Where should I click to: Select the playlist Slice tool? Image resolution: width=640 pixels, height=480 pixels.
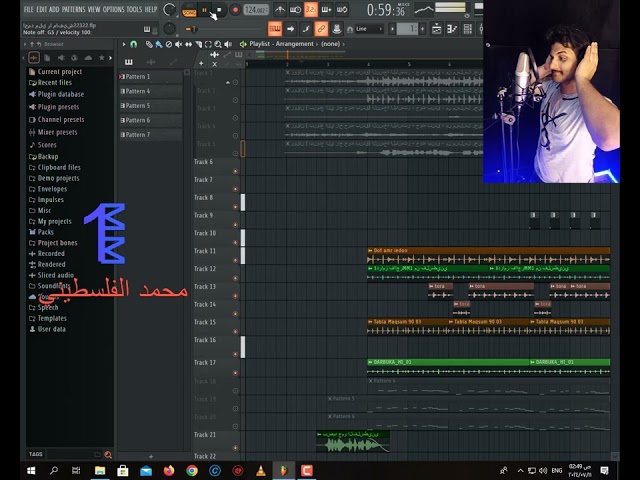(x=198, y=44)
